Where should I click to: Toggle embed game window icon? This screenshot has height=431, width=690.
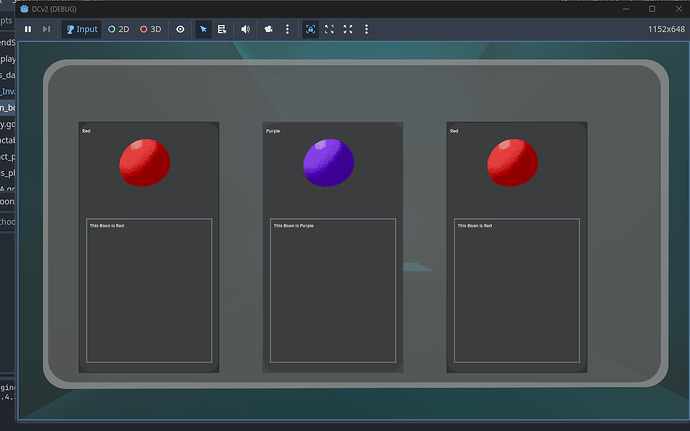tap(310, 29)
